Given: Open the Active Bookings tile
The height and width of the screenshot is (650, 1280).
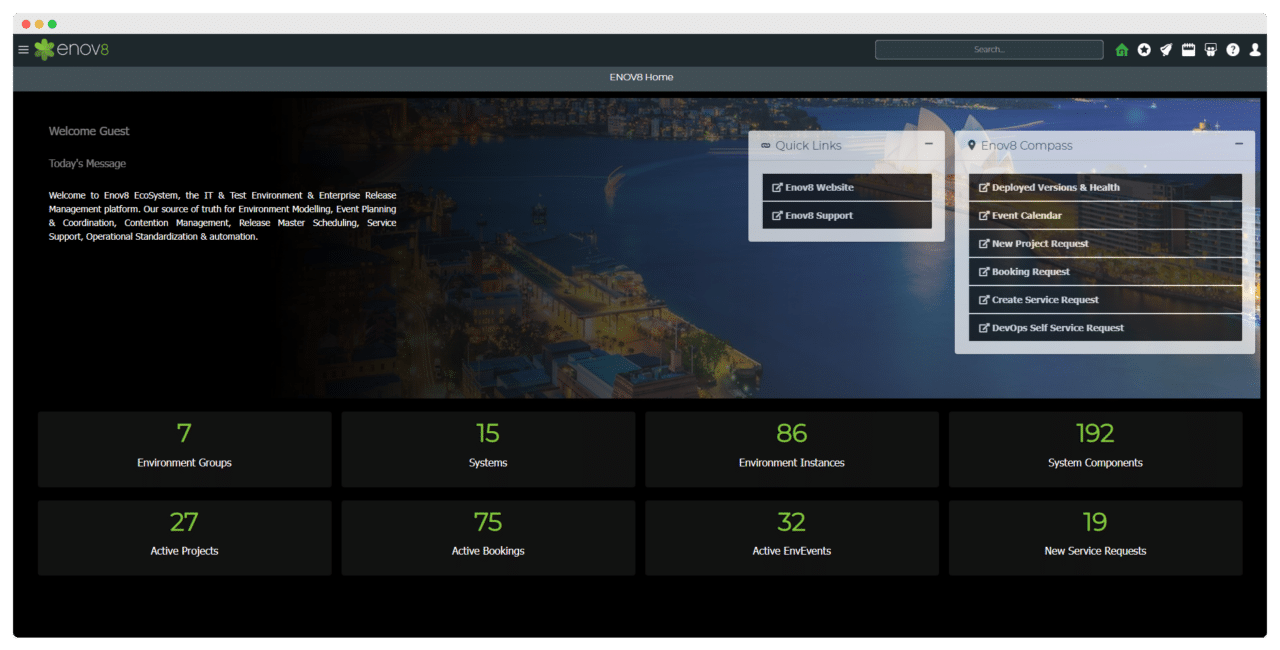Looking at the screenshot, I should (x=488, y=537).
